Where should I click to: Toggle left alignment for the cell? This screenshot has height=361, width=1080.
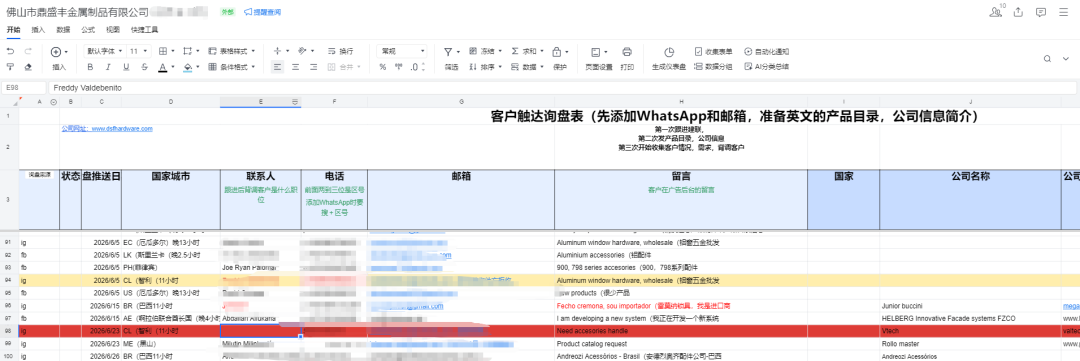point(278,67)
